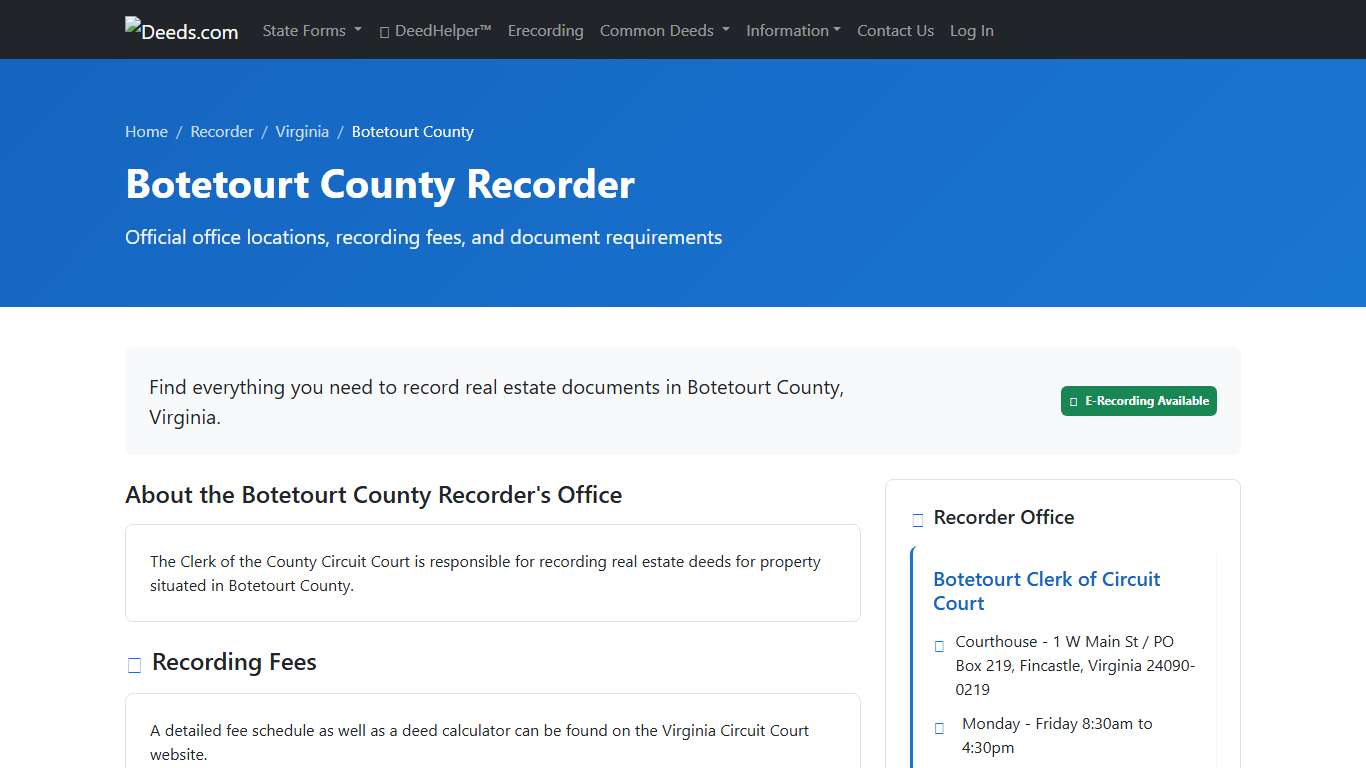Click the Deeds.com logo

181,29
